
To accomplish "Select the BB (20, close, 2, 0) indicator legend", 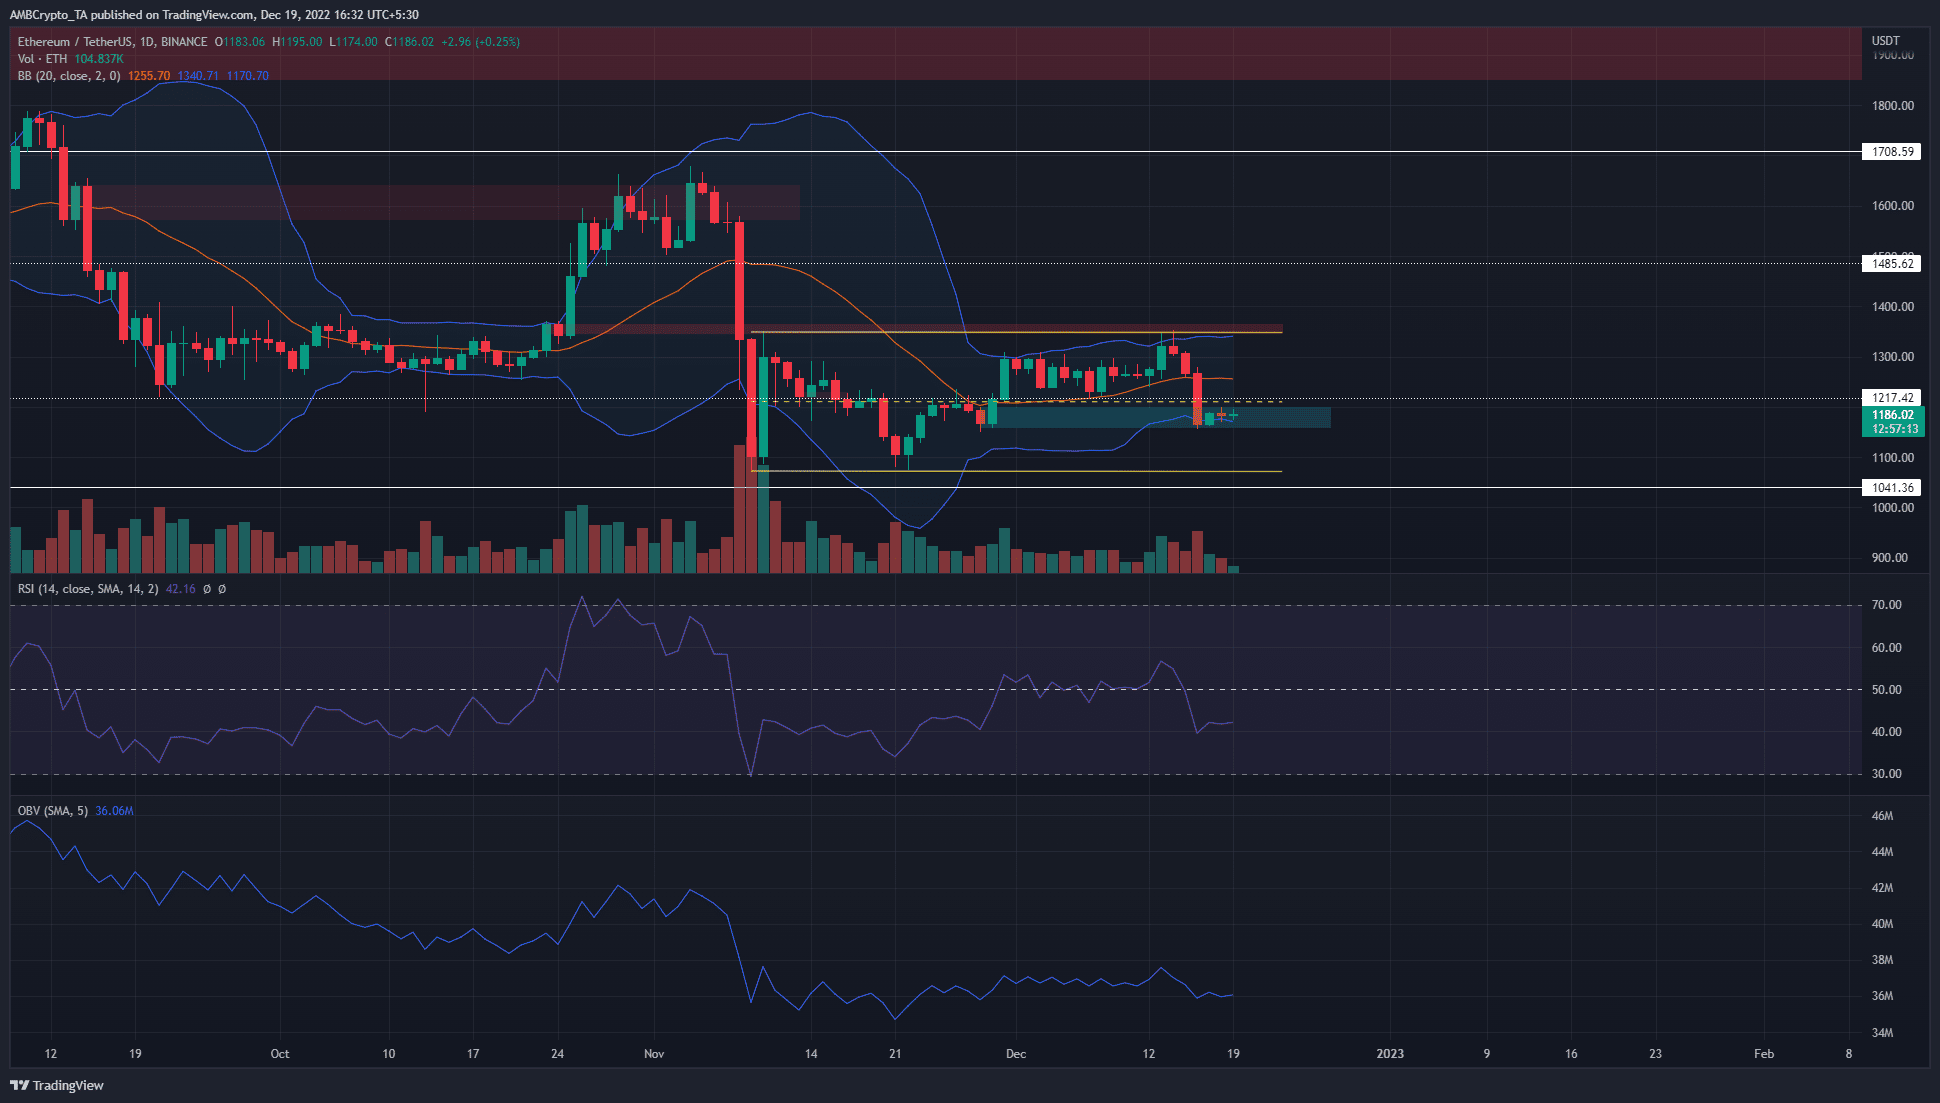I will coord(69,76).
